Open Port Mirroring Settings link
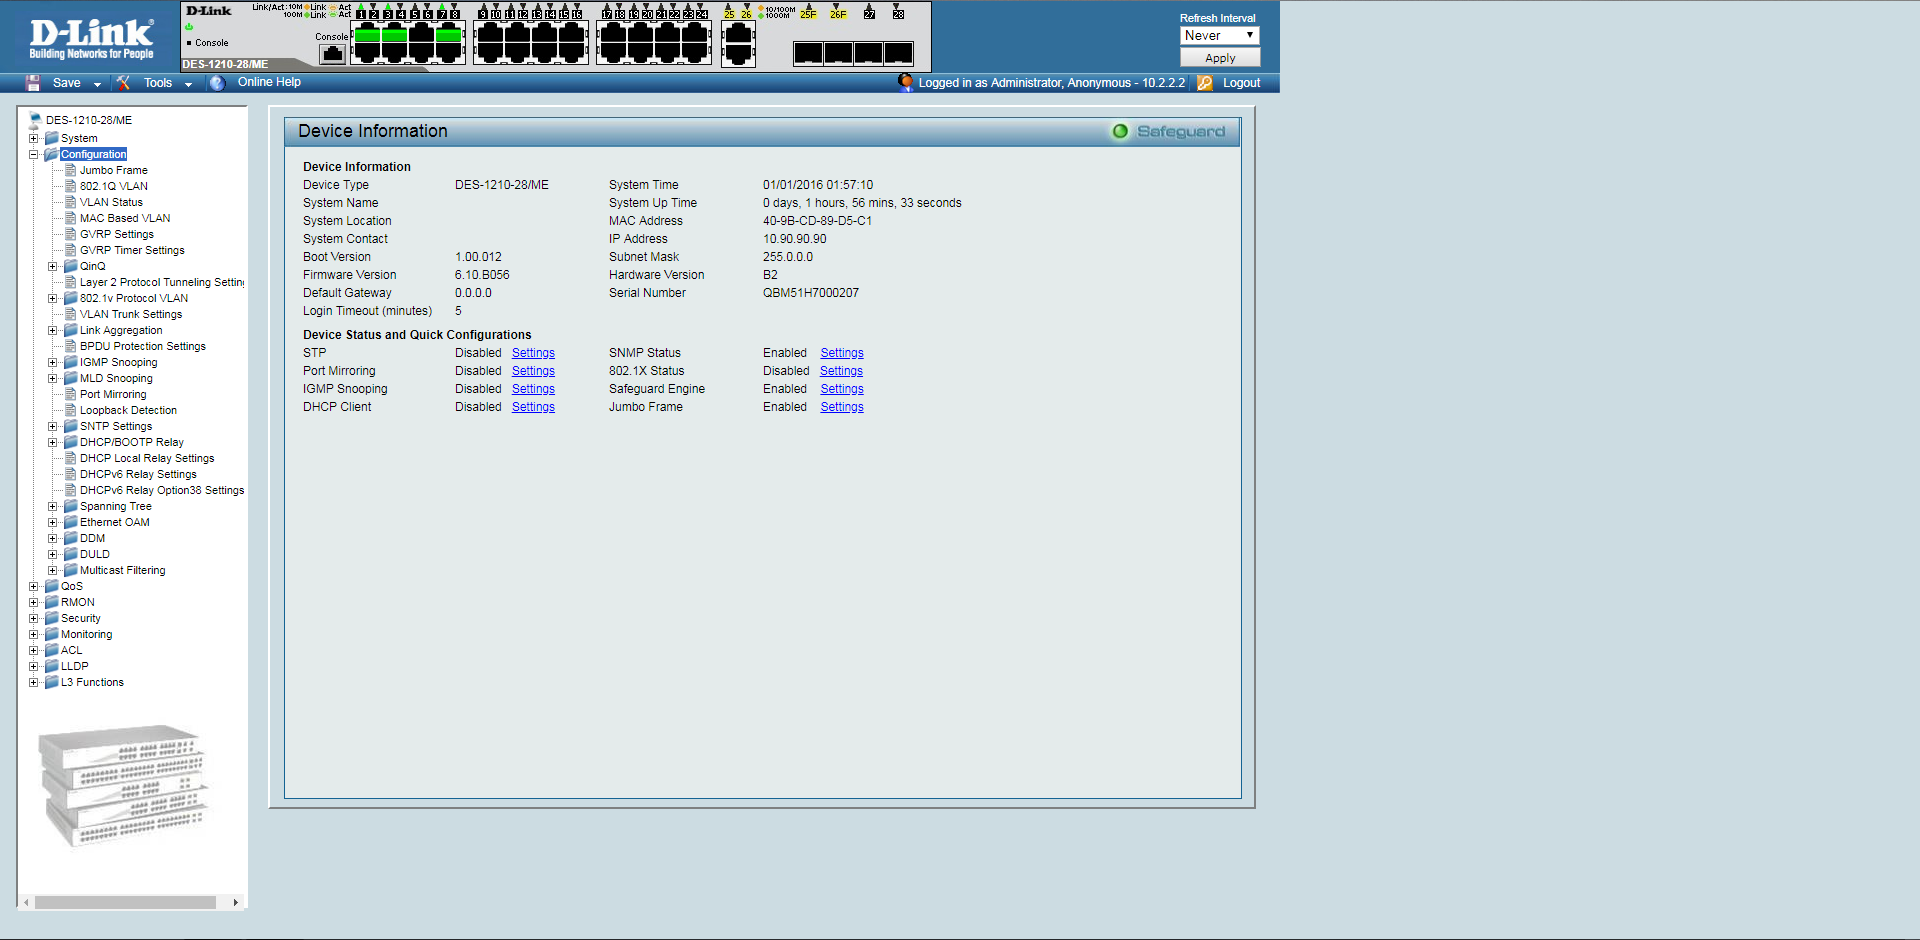Image resolution: width=1920 pixels, height=940 pixels. point(533,371)
